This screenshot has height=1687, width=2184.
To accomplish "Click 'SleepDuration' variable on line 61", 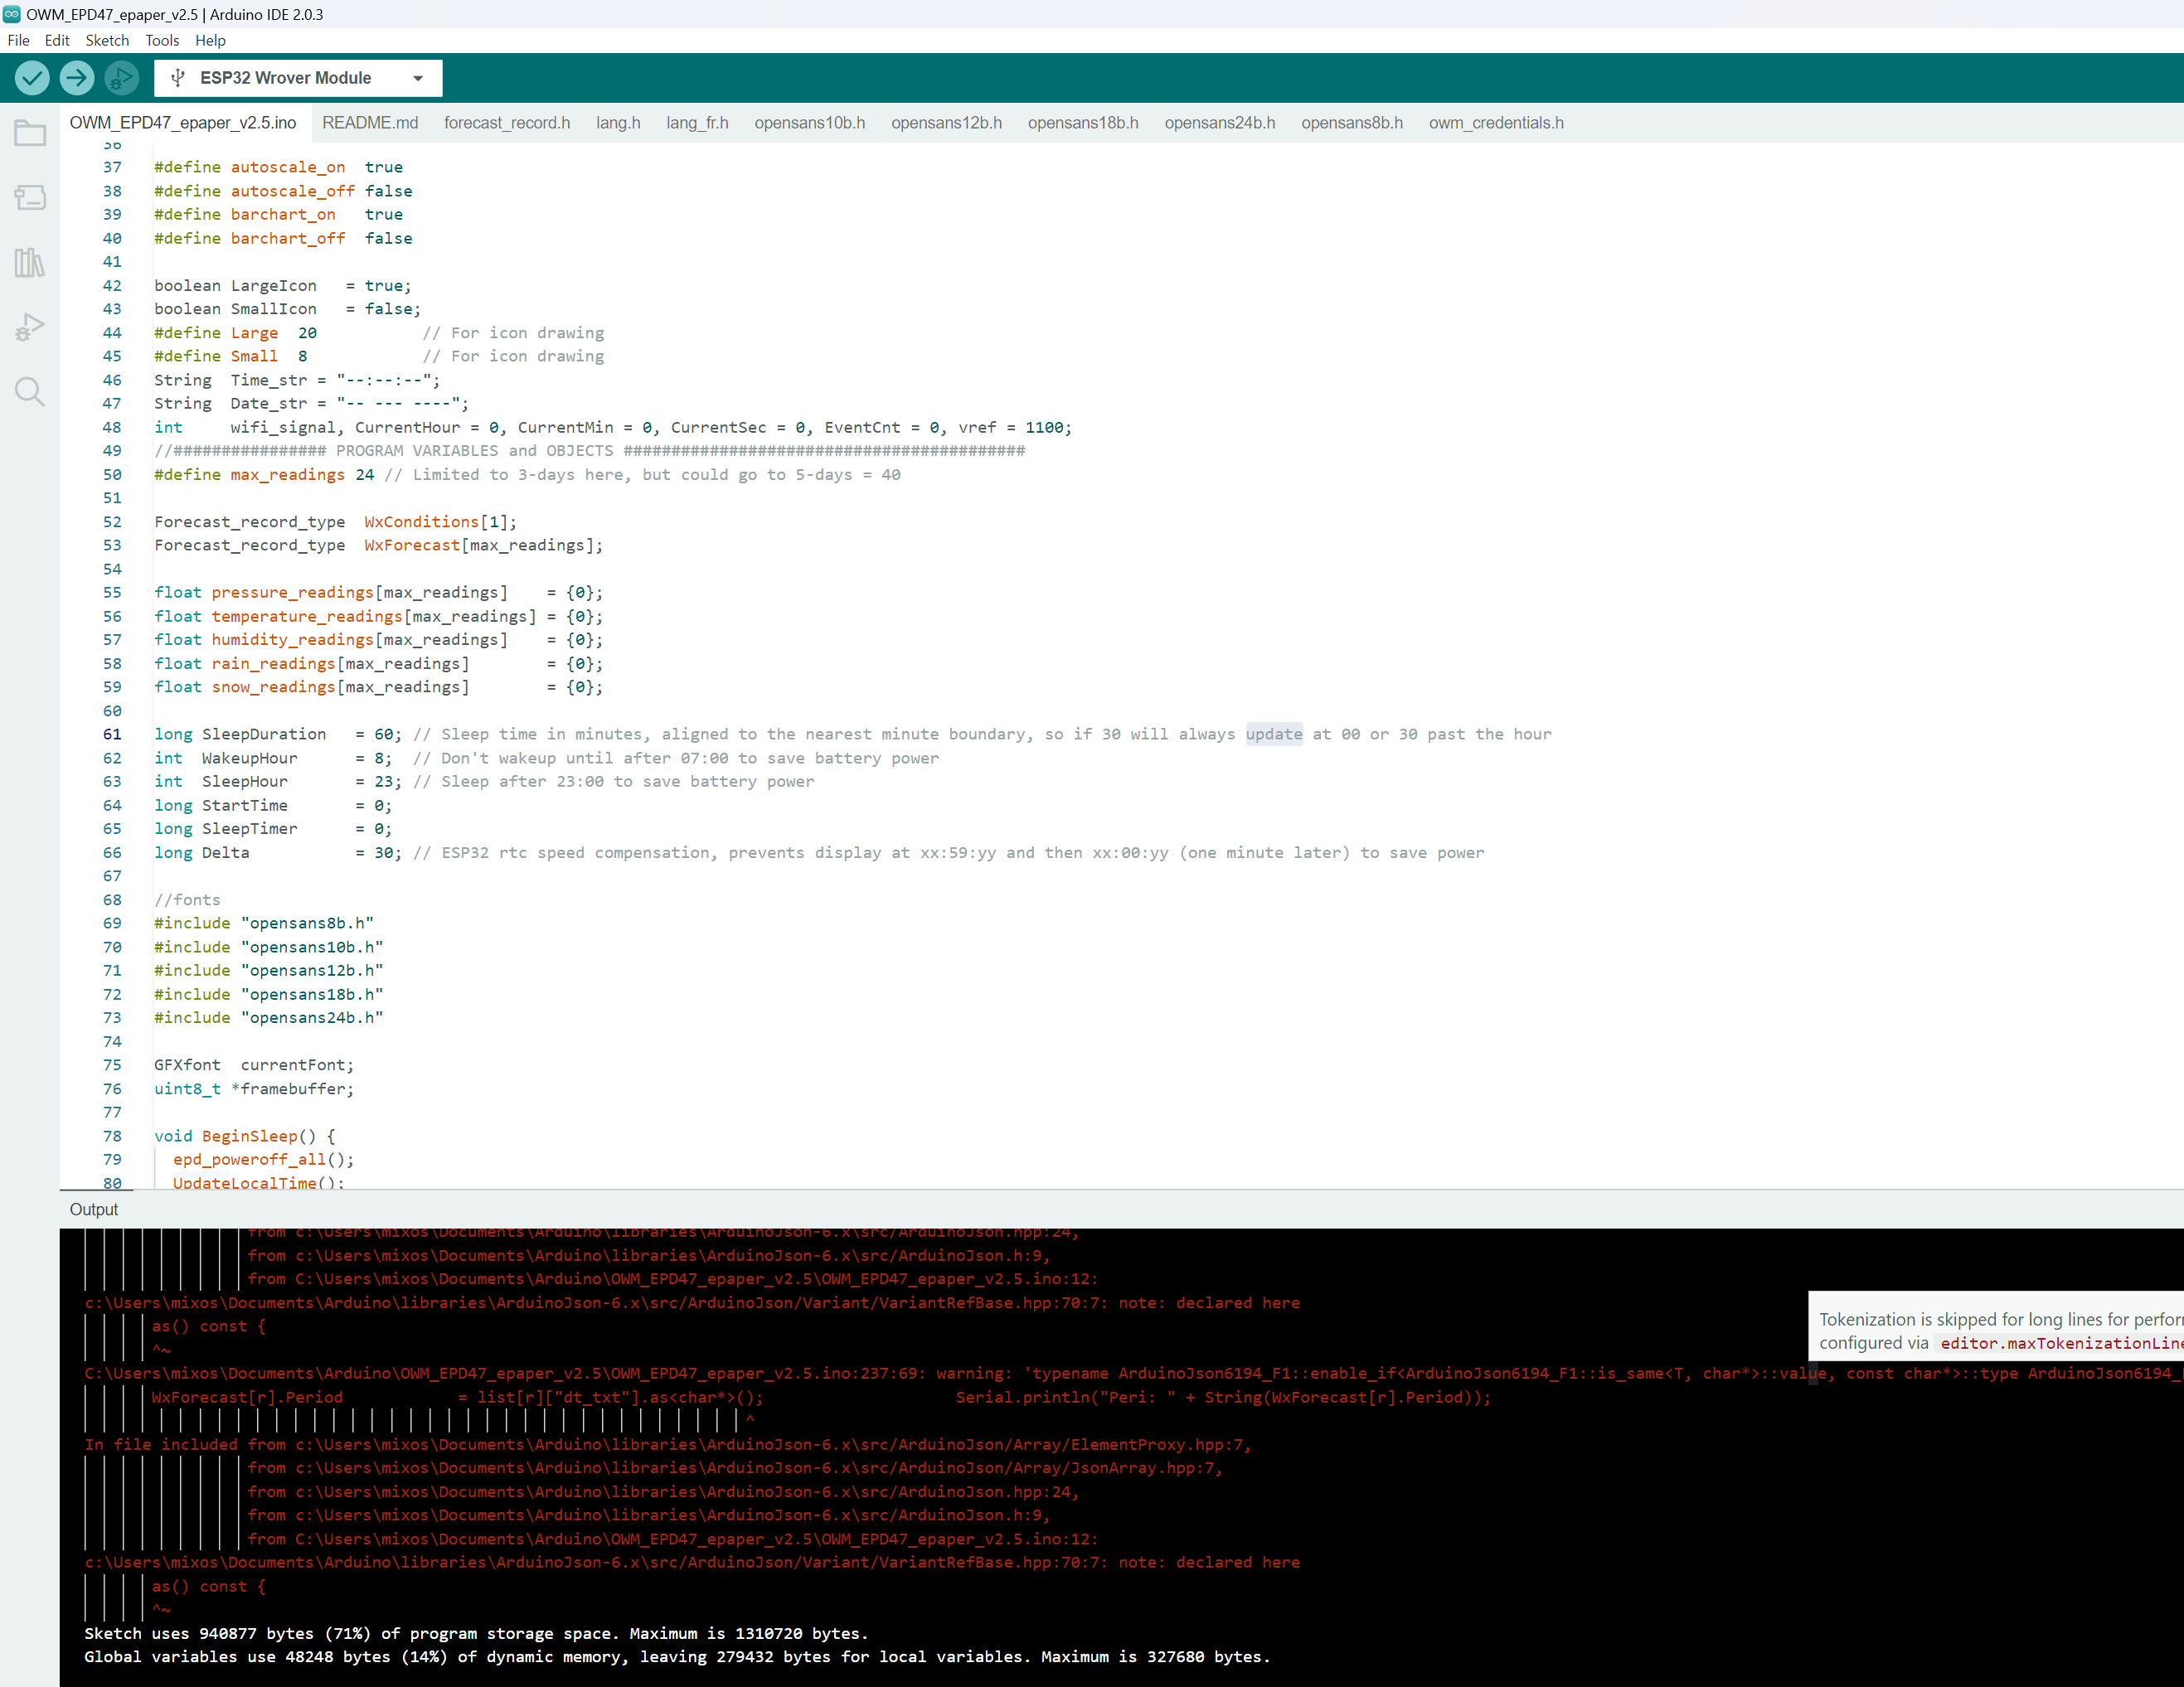I will 264,734.
